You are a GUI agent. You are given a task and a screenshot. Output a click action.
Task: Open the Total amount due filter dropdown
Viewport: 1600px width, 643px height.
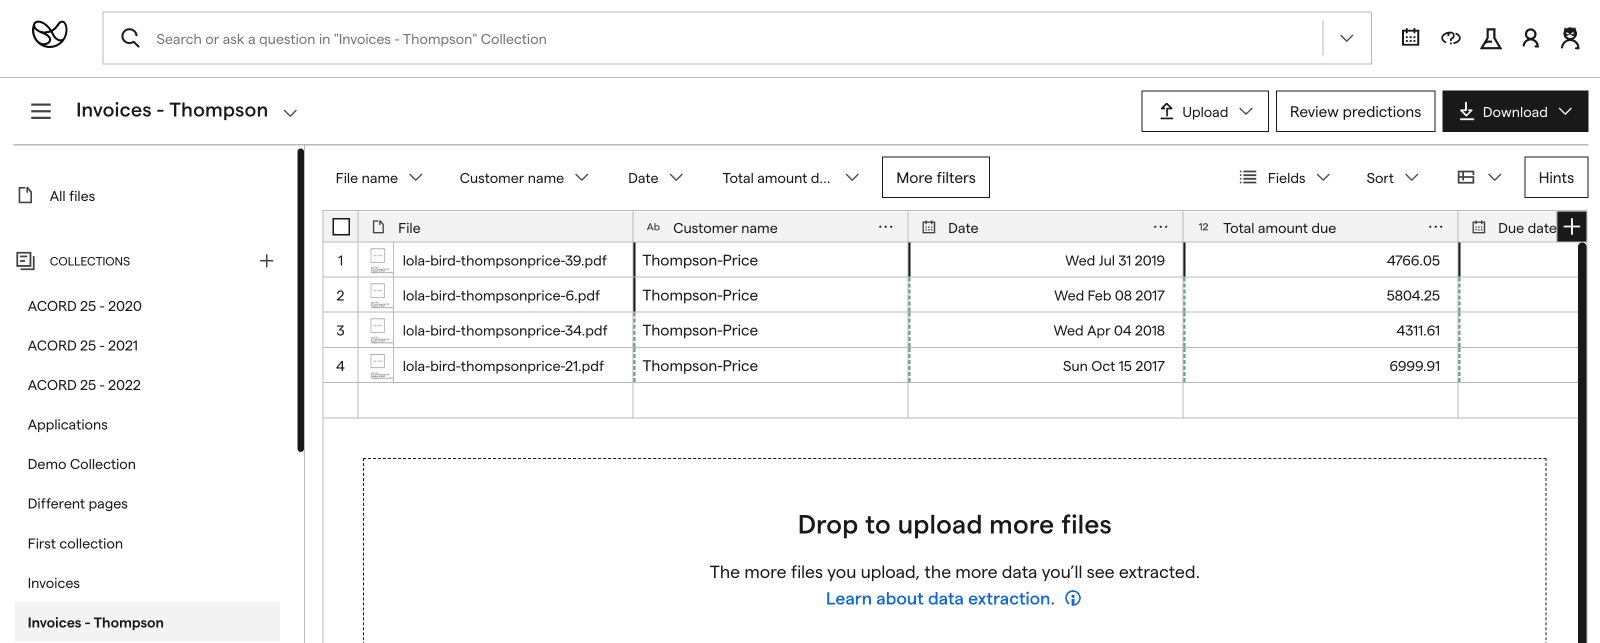[790, 177]
